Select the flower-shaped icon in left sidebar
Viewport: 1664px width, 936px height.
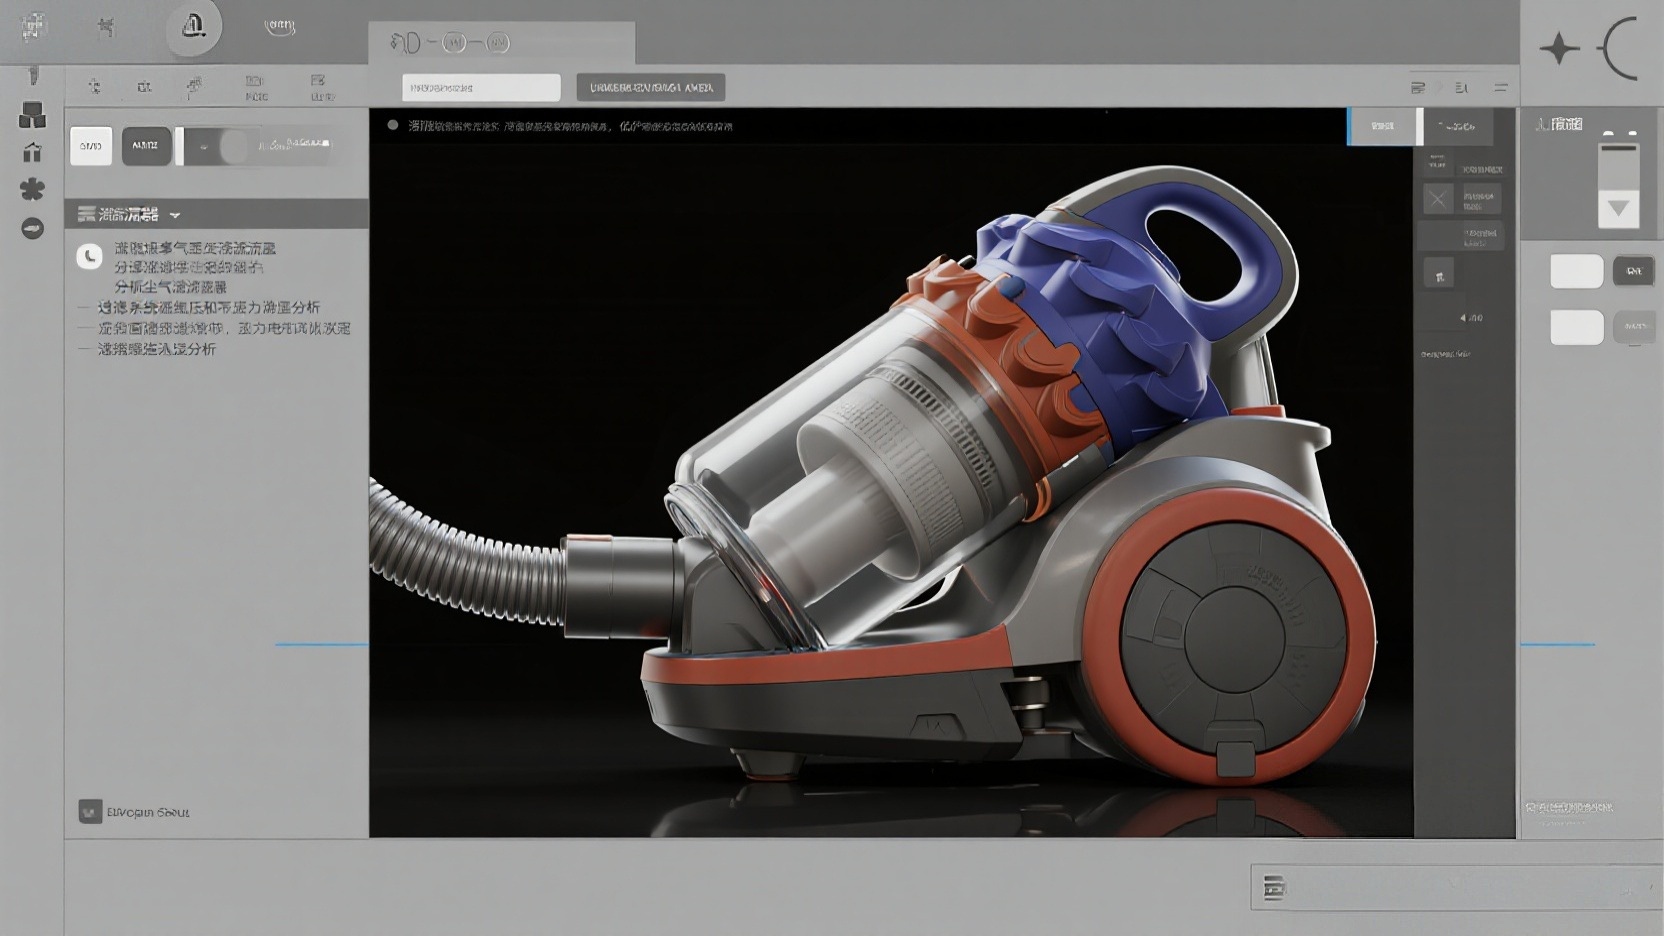click(x=32, y=189)
